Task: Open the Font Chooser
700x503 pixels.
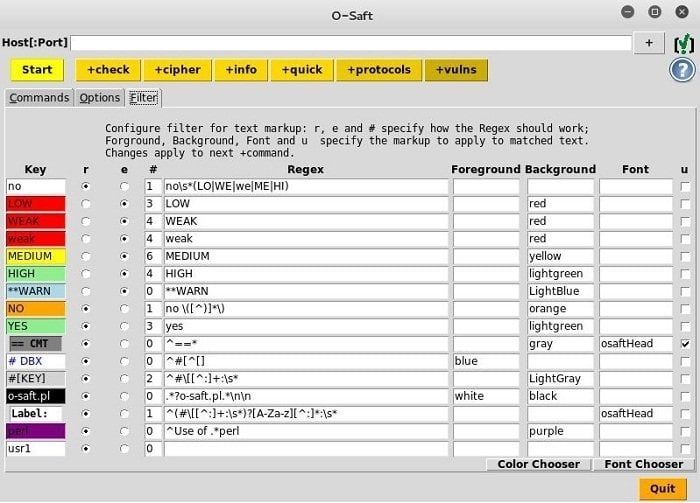Action: pos(643,464)
